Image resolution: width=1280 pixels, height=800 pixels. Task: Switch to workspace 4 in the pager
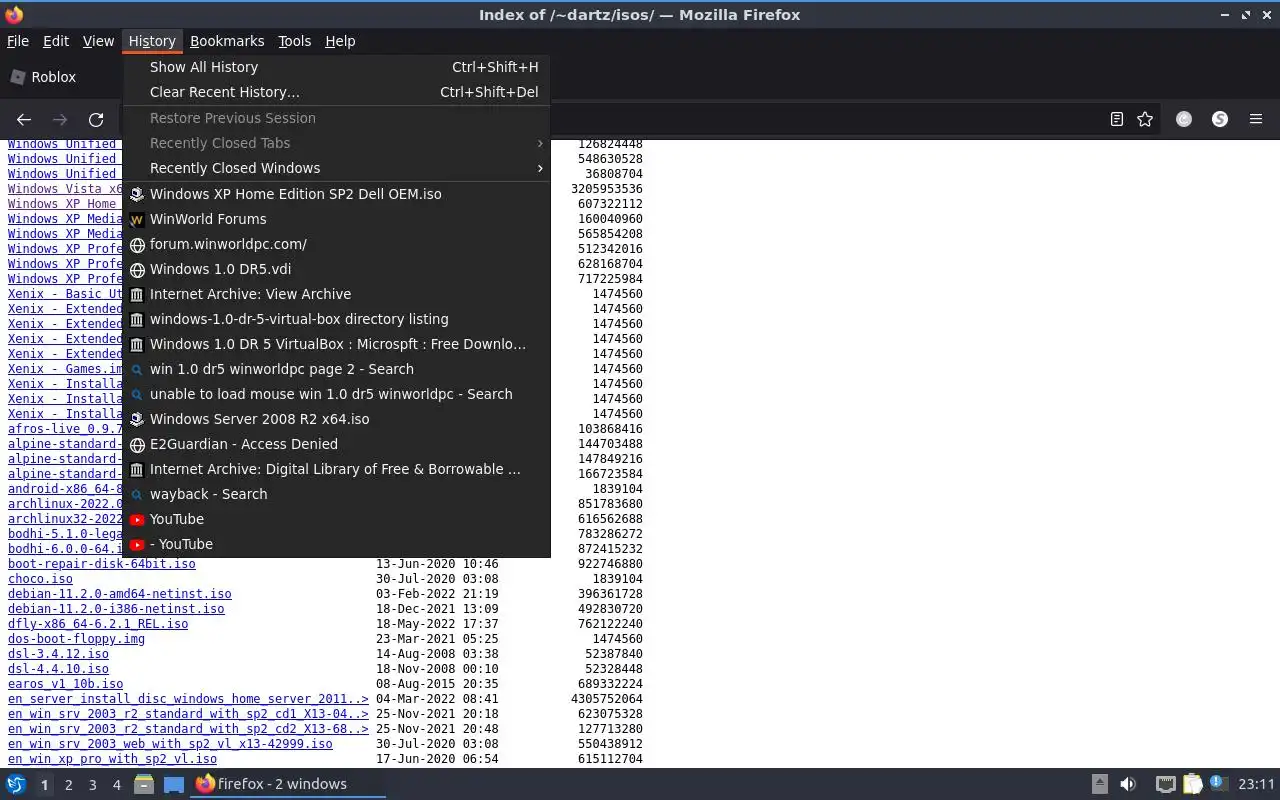[116, 785]
